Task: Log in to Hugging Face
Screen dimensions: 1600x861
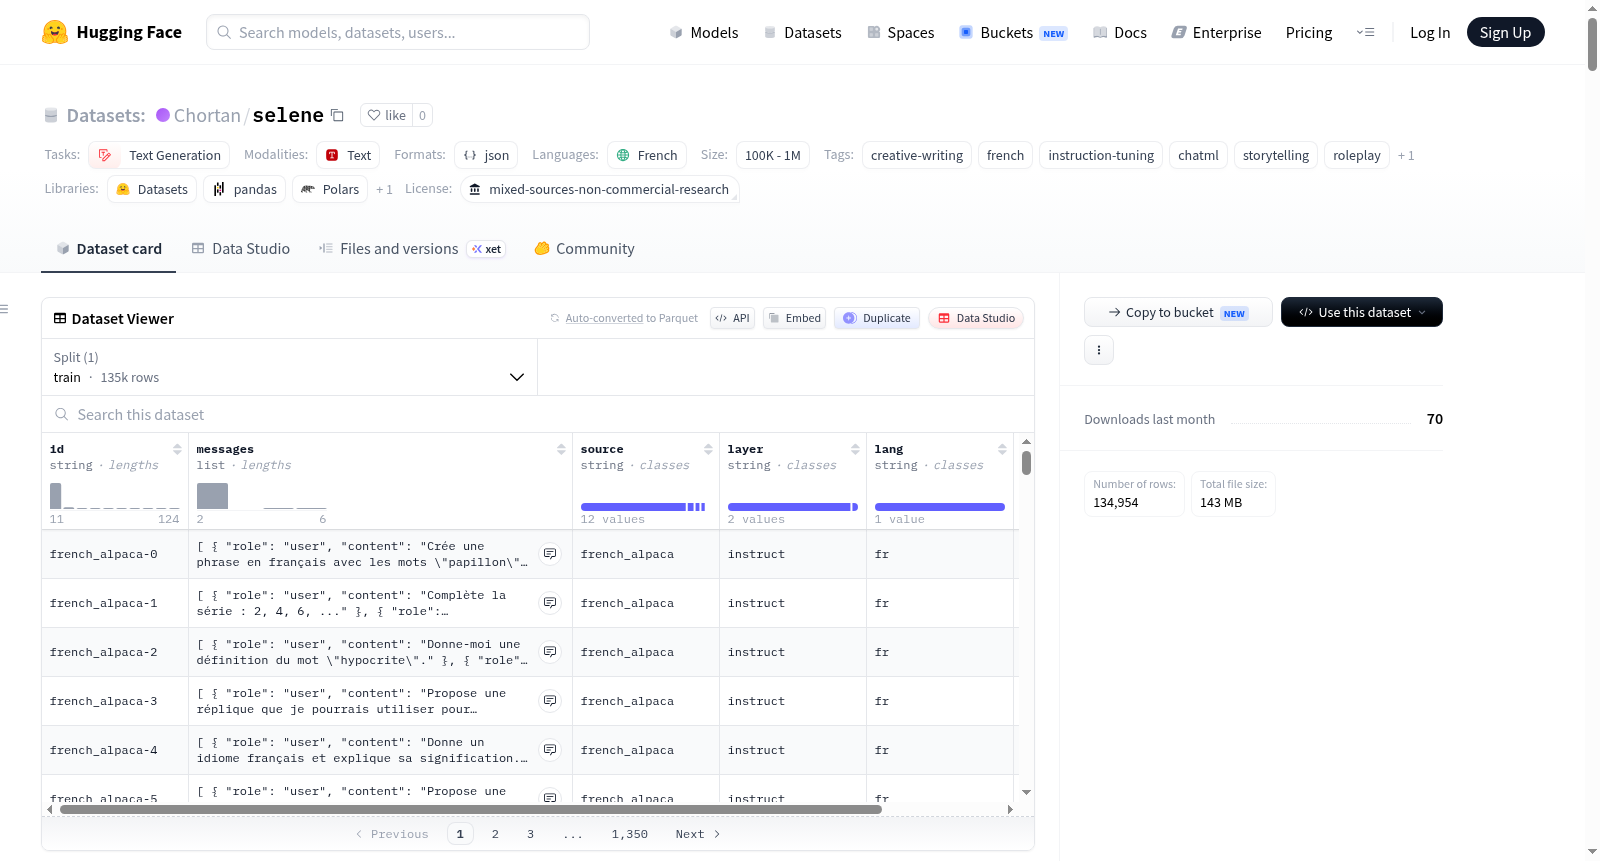Action: tap(1430, 32)
